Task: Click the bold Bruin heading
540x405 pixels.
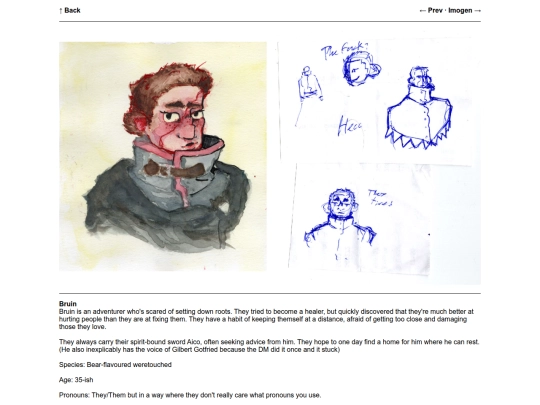Action: 68,304
